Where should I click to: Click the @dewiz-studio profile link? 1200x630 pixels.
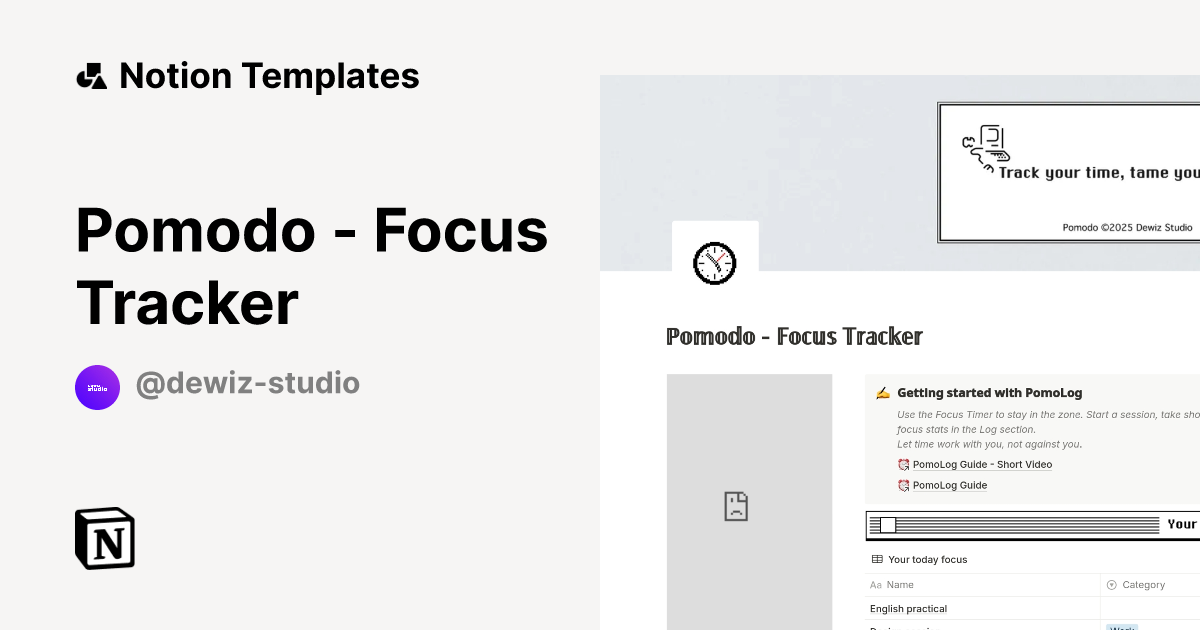point(248,383)
